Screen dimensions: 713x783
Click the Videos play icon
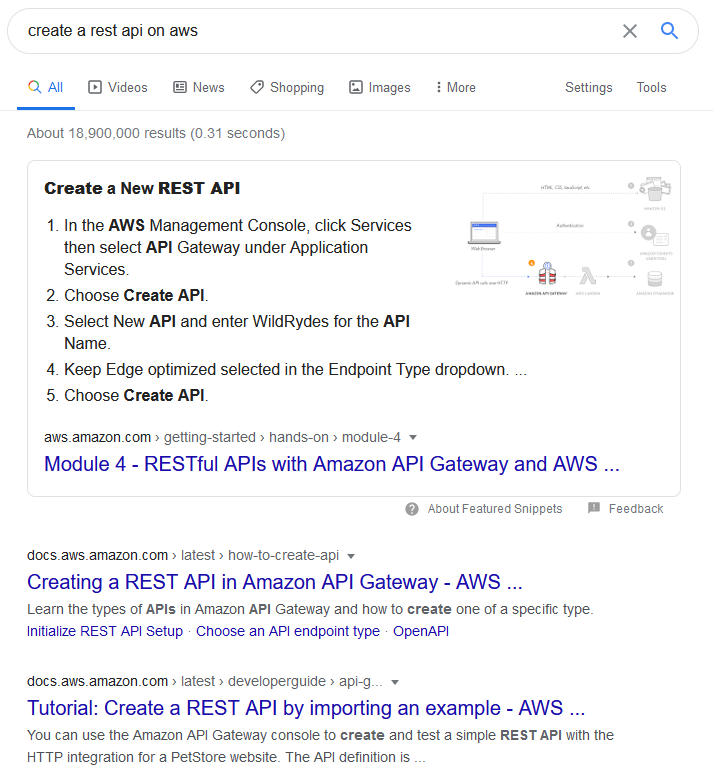tap(94, 87)
